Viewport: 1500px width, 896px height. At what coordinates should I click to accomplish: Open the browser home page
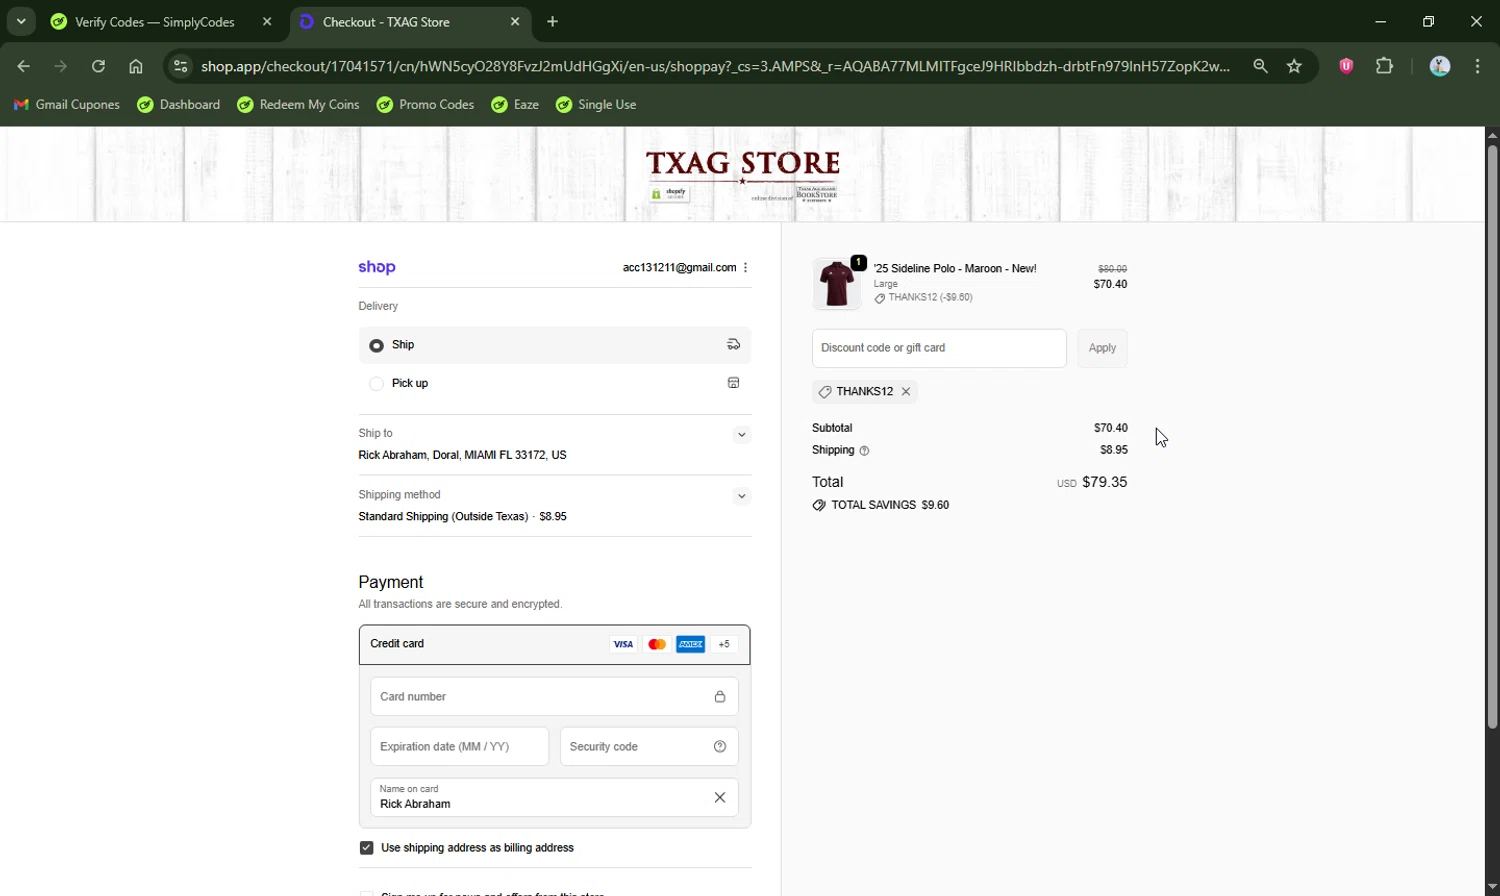pos(136,66)
